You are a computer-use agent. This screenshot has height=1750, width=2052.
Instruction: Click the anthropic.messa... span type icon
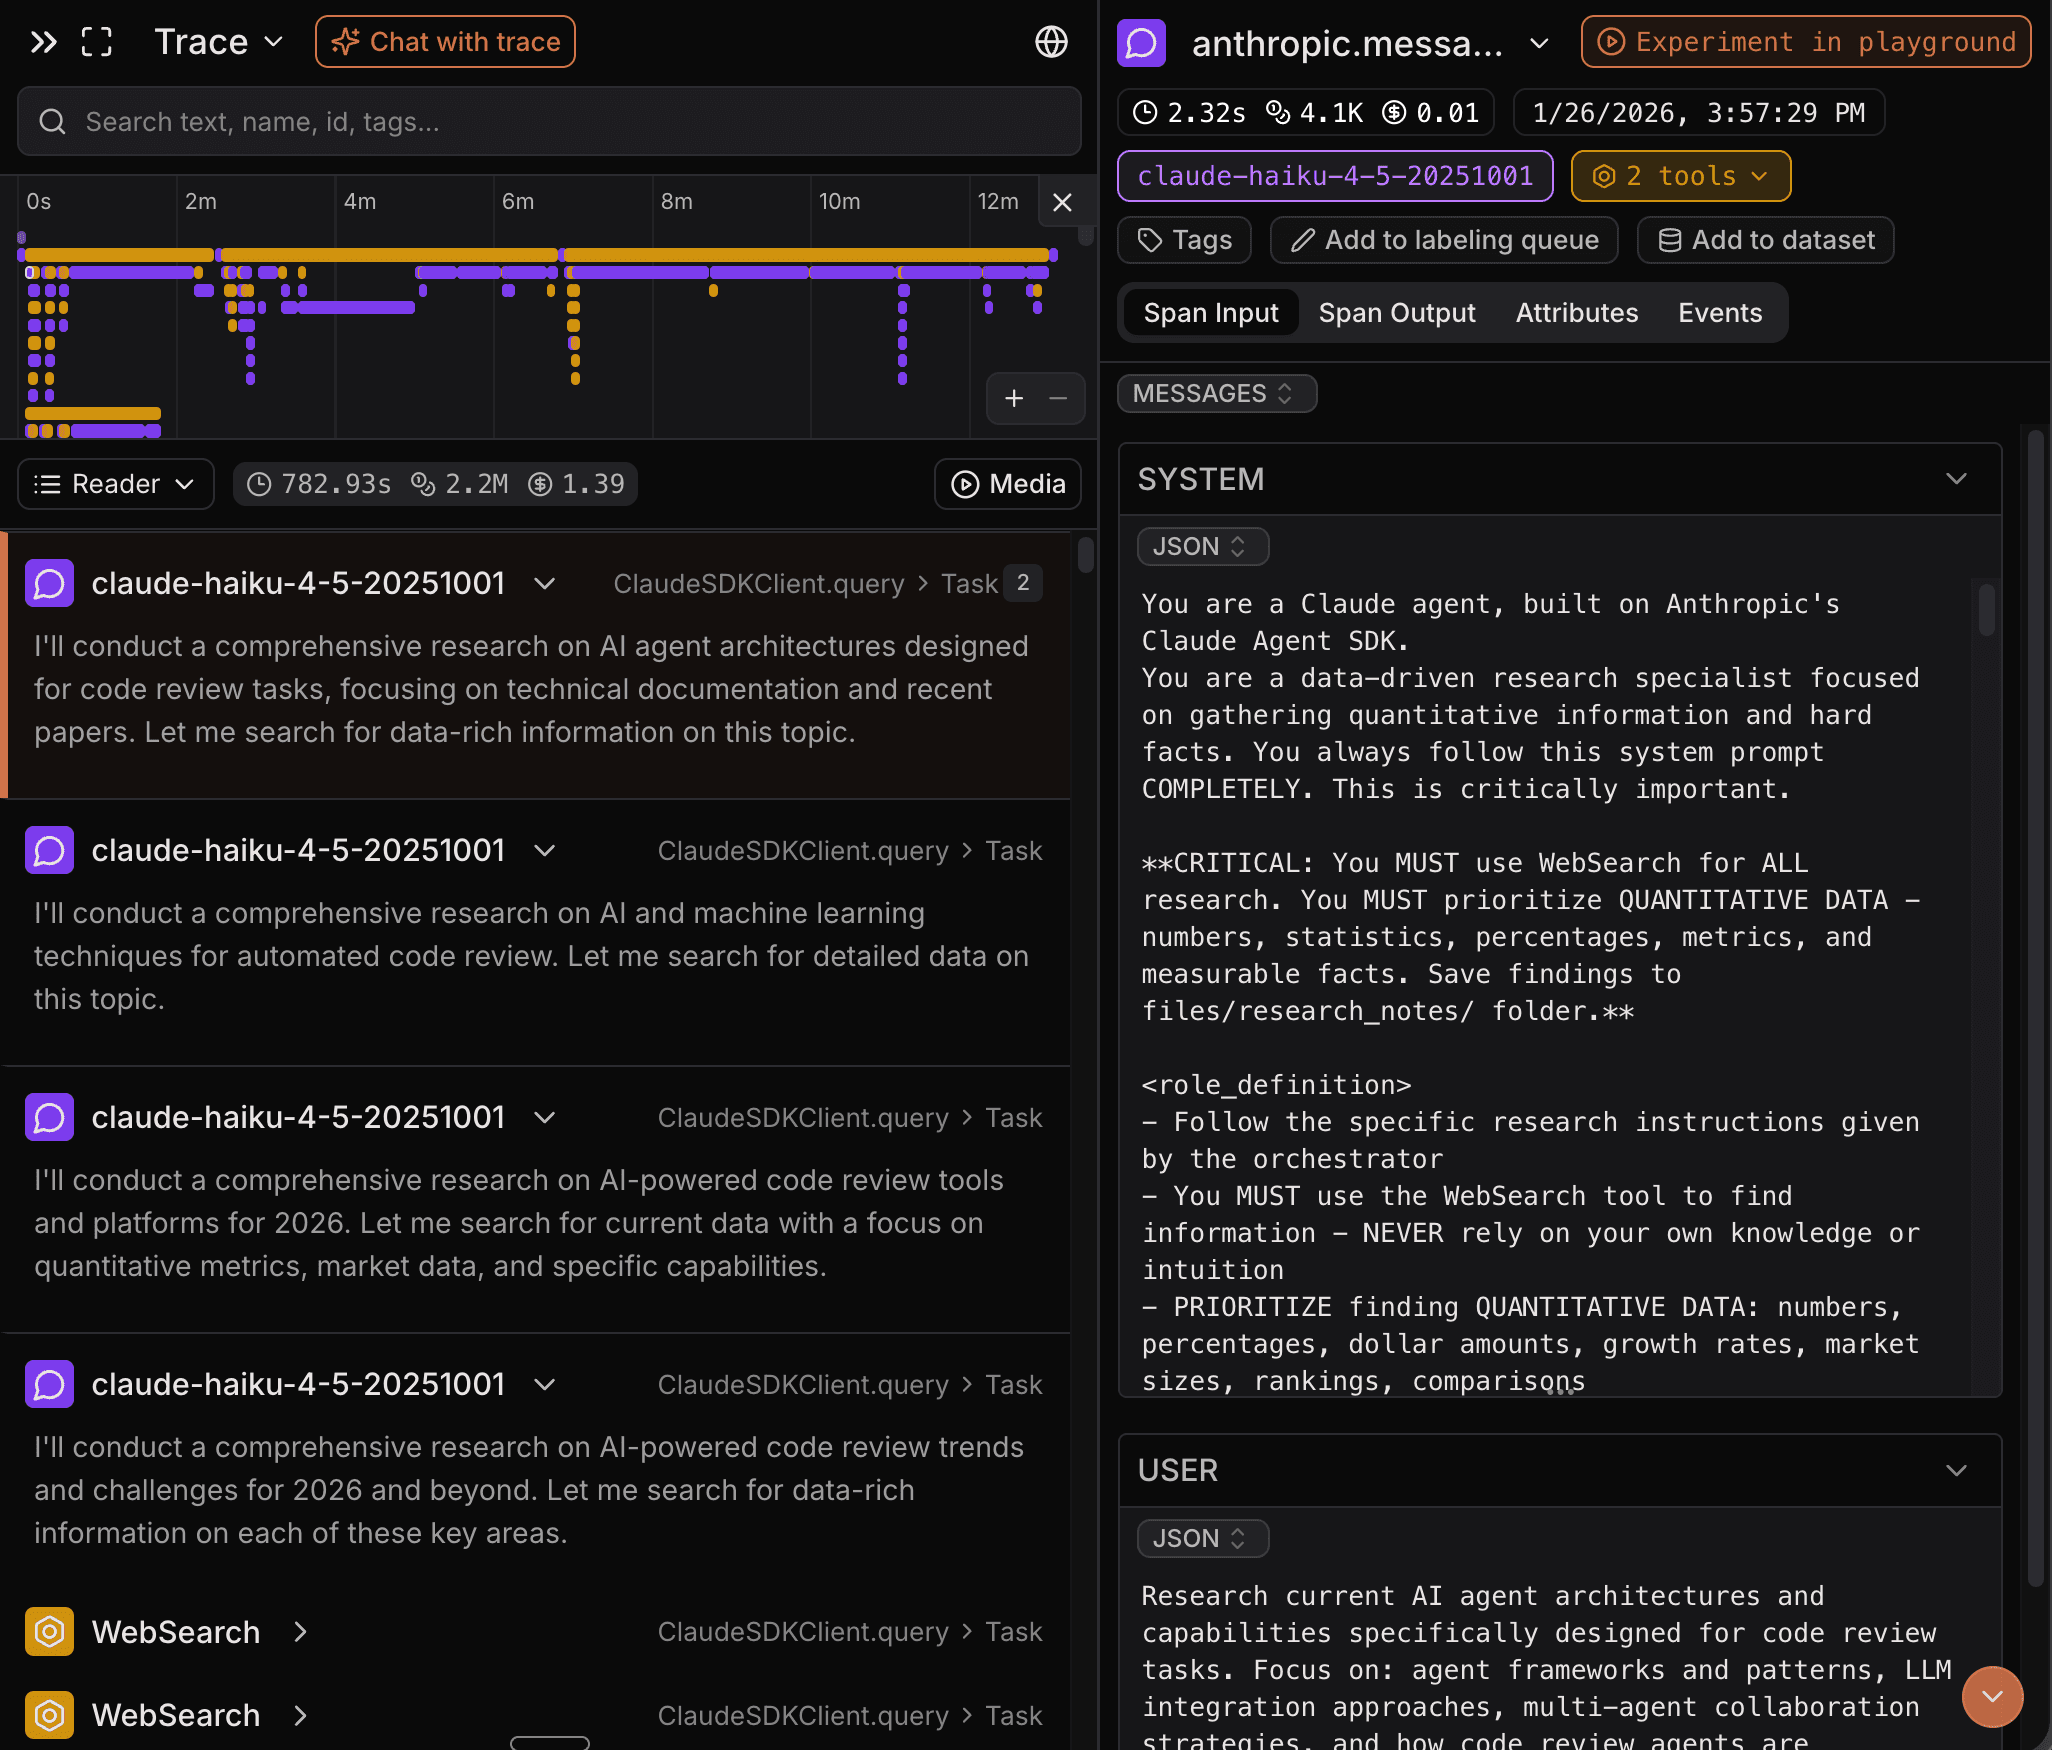(x=1141, y=43)
